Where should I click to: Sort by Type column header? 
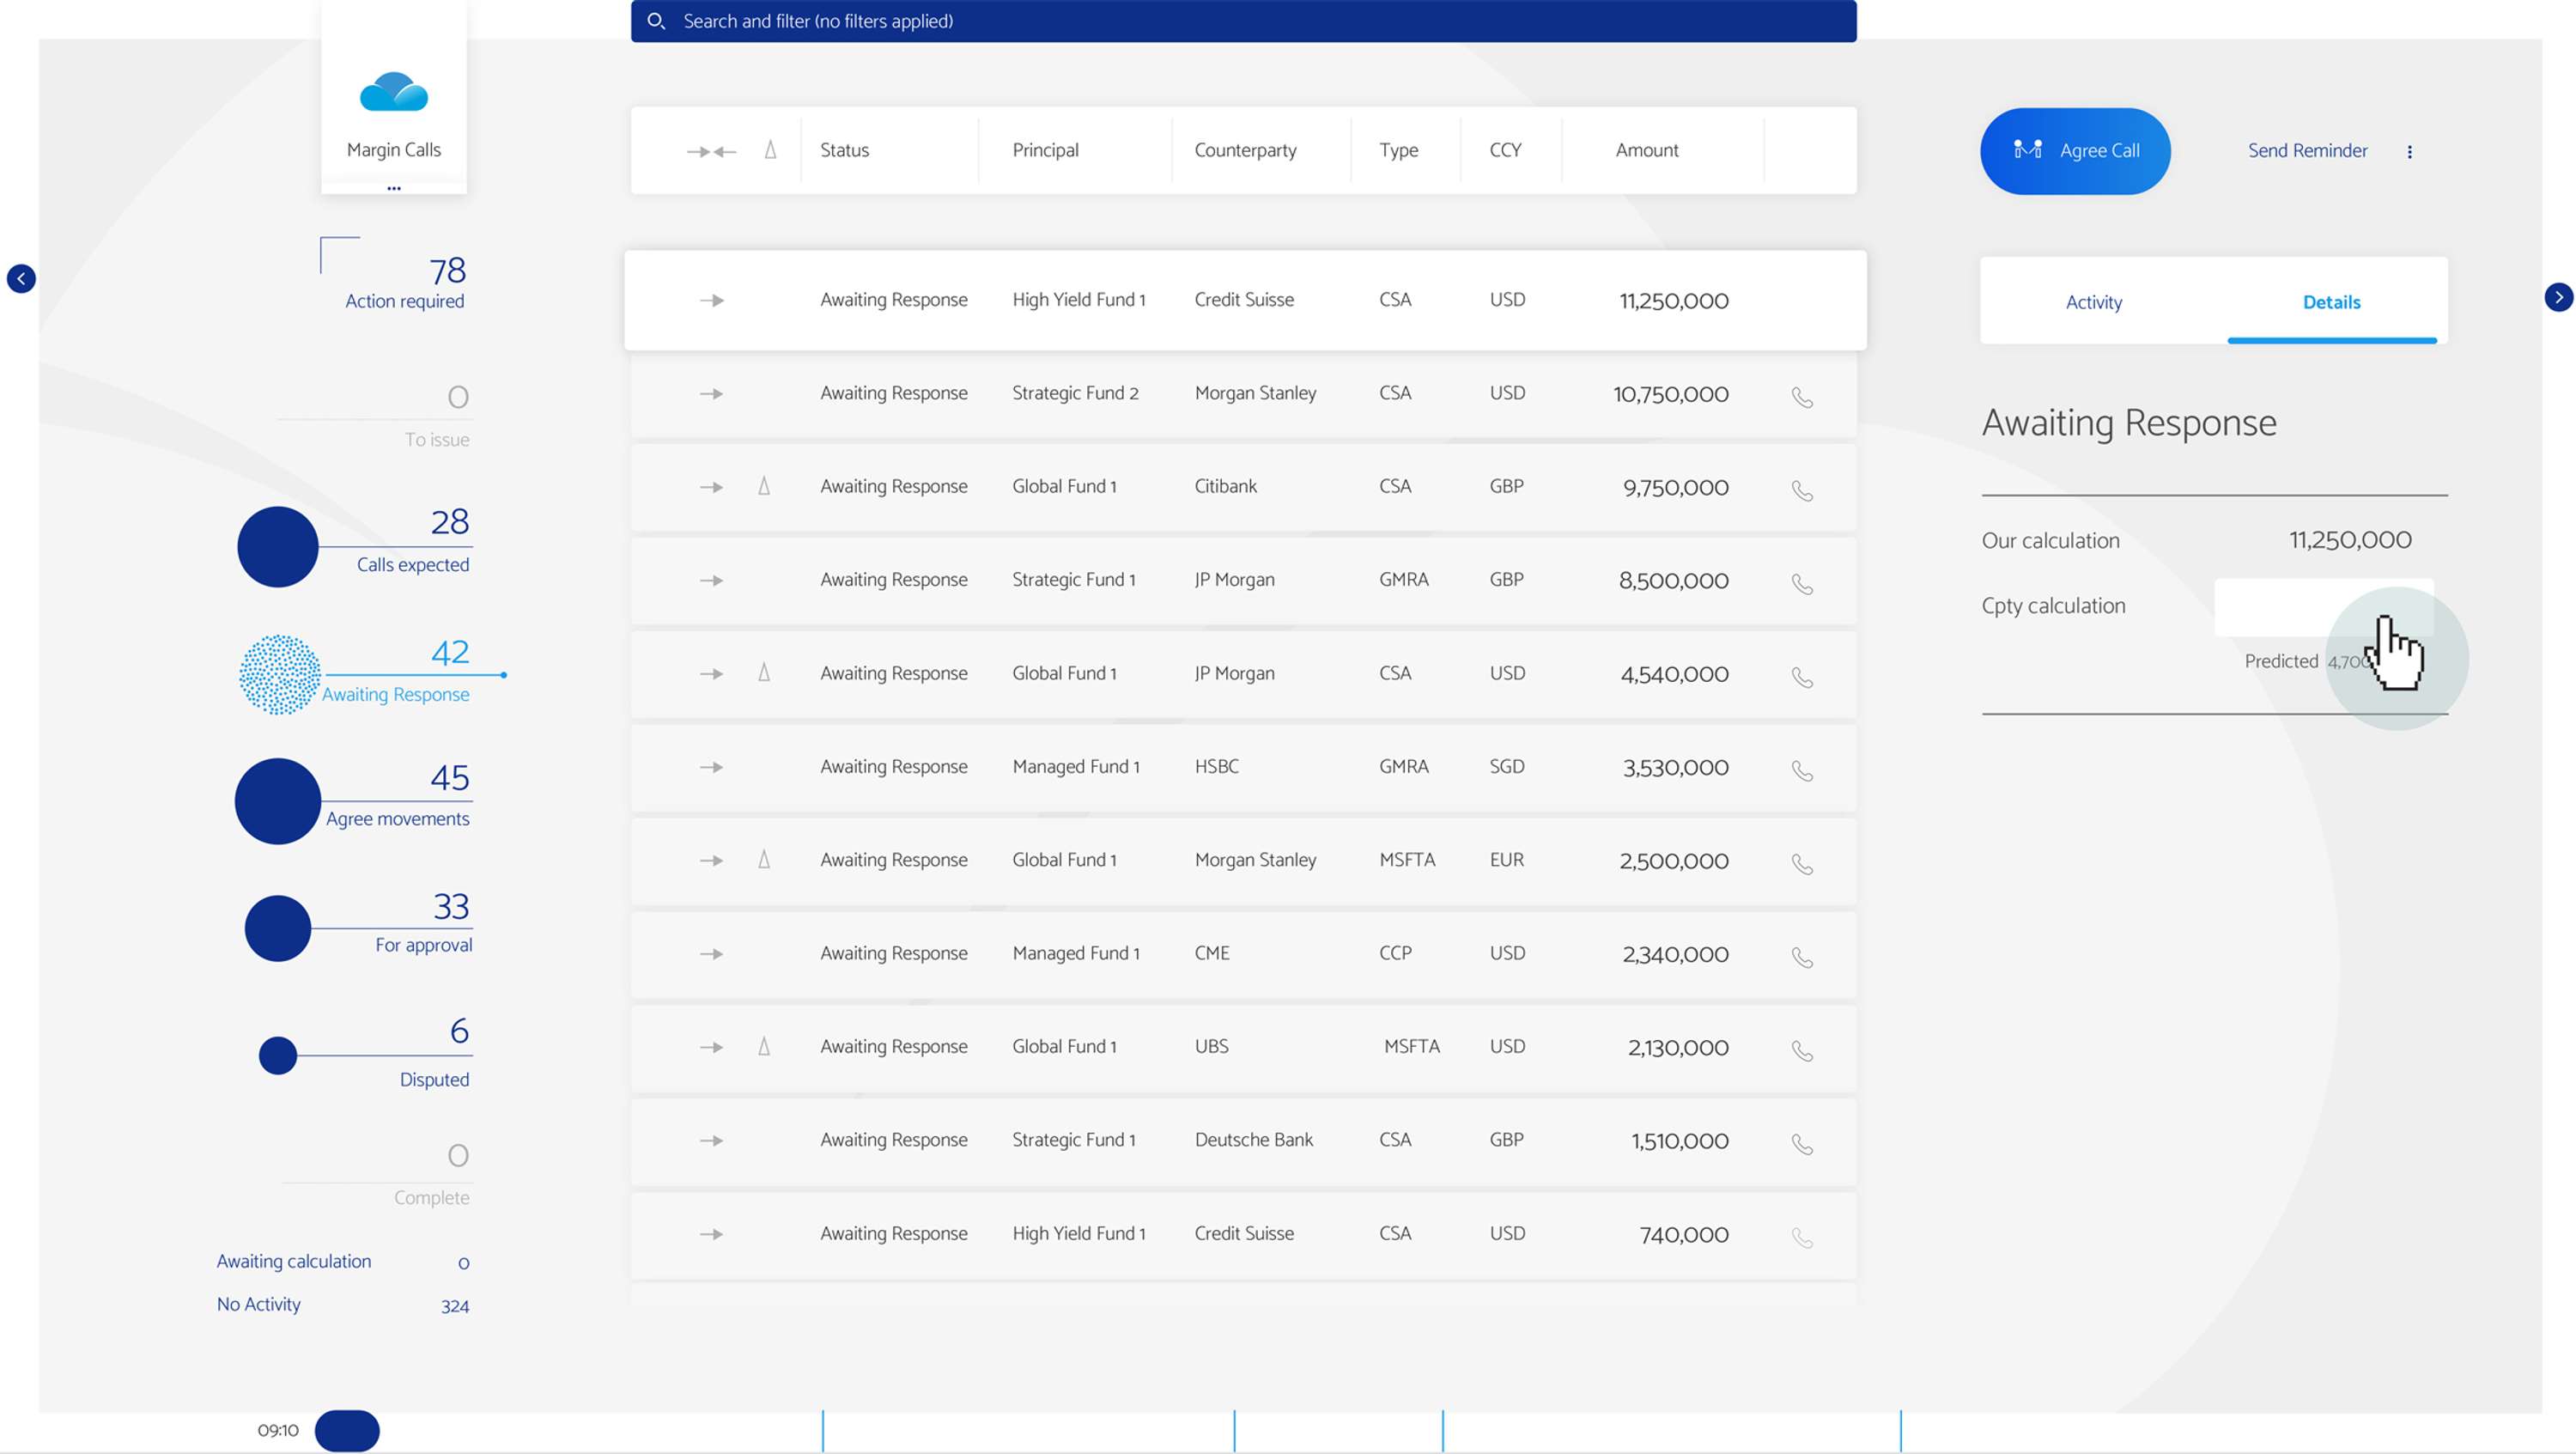coord(1398,150)
